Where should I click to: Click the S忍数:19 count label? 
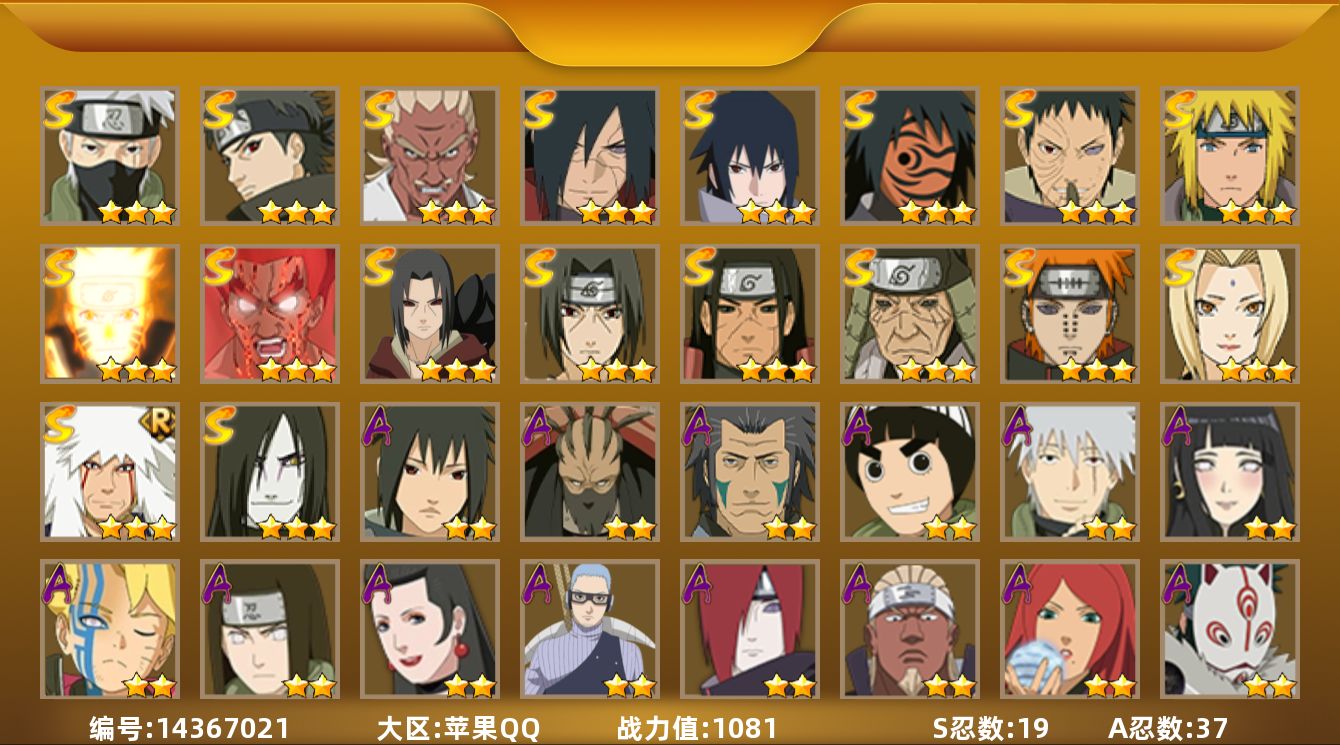[992, 728]
